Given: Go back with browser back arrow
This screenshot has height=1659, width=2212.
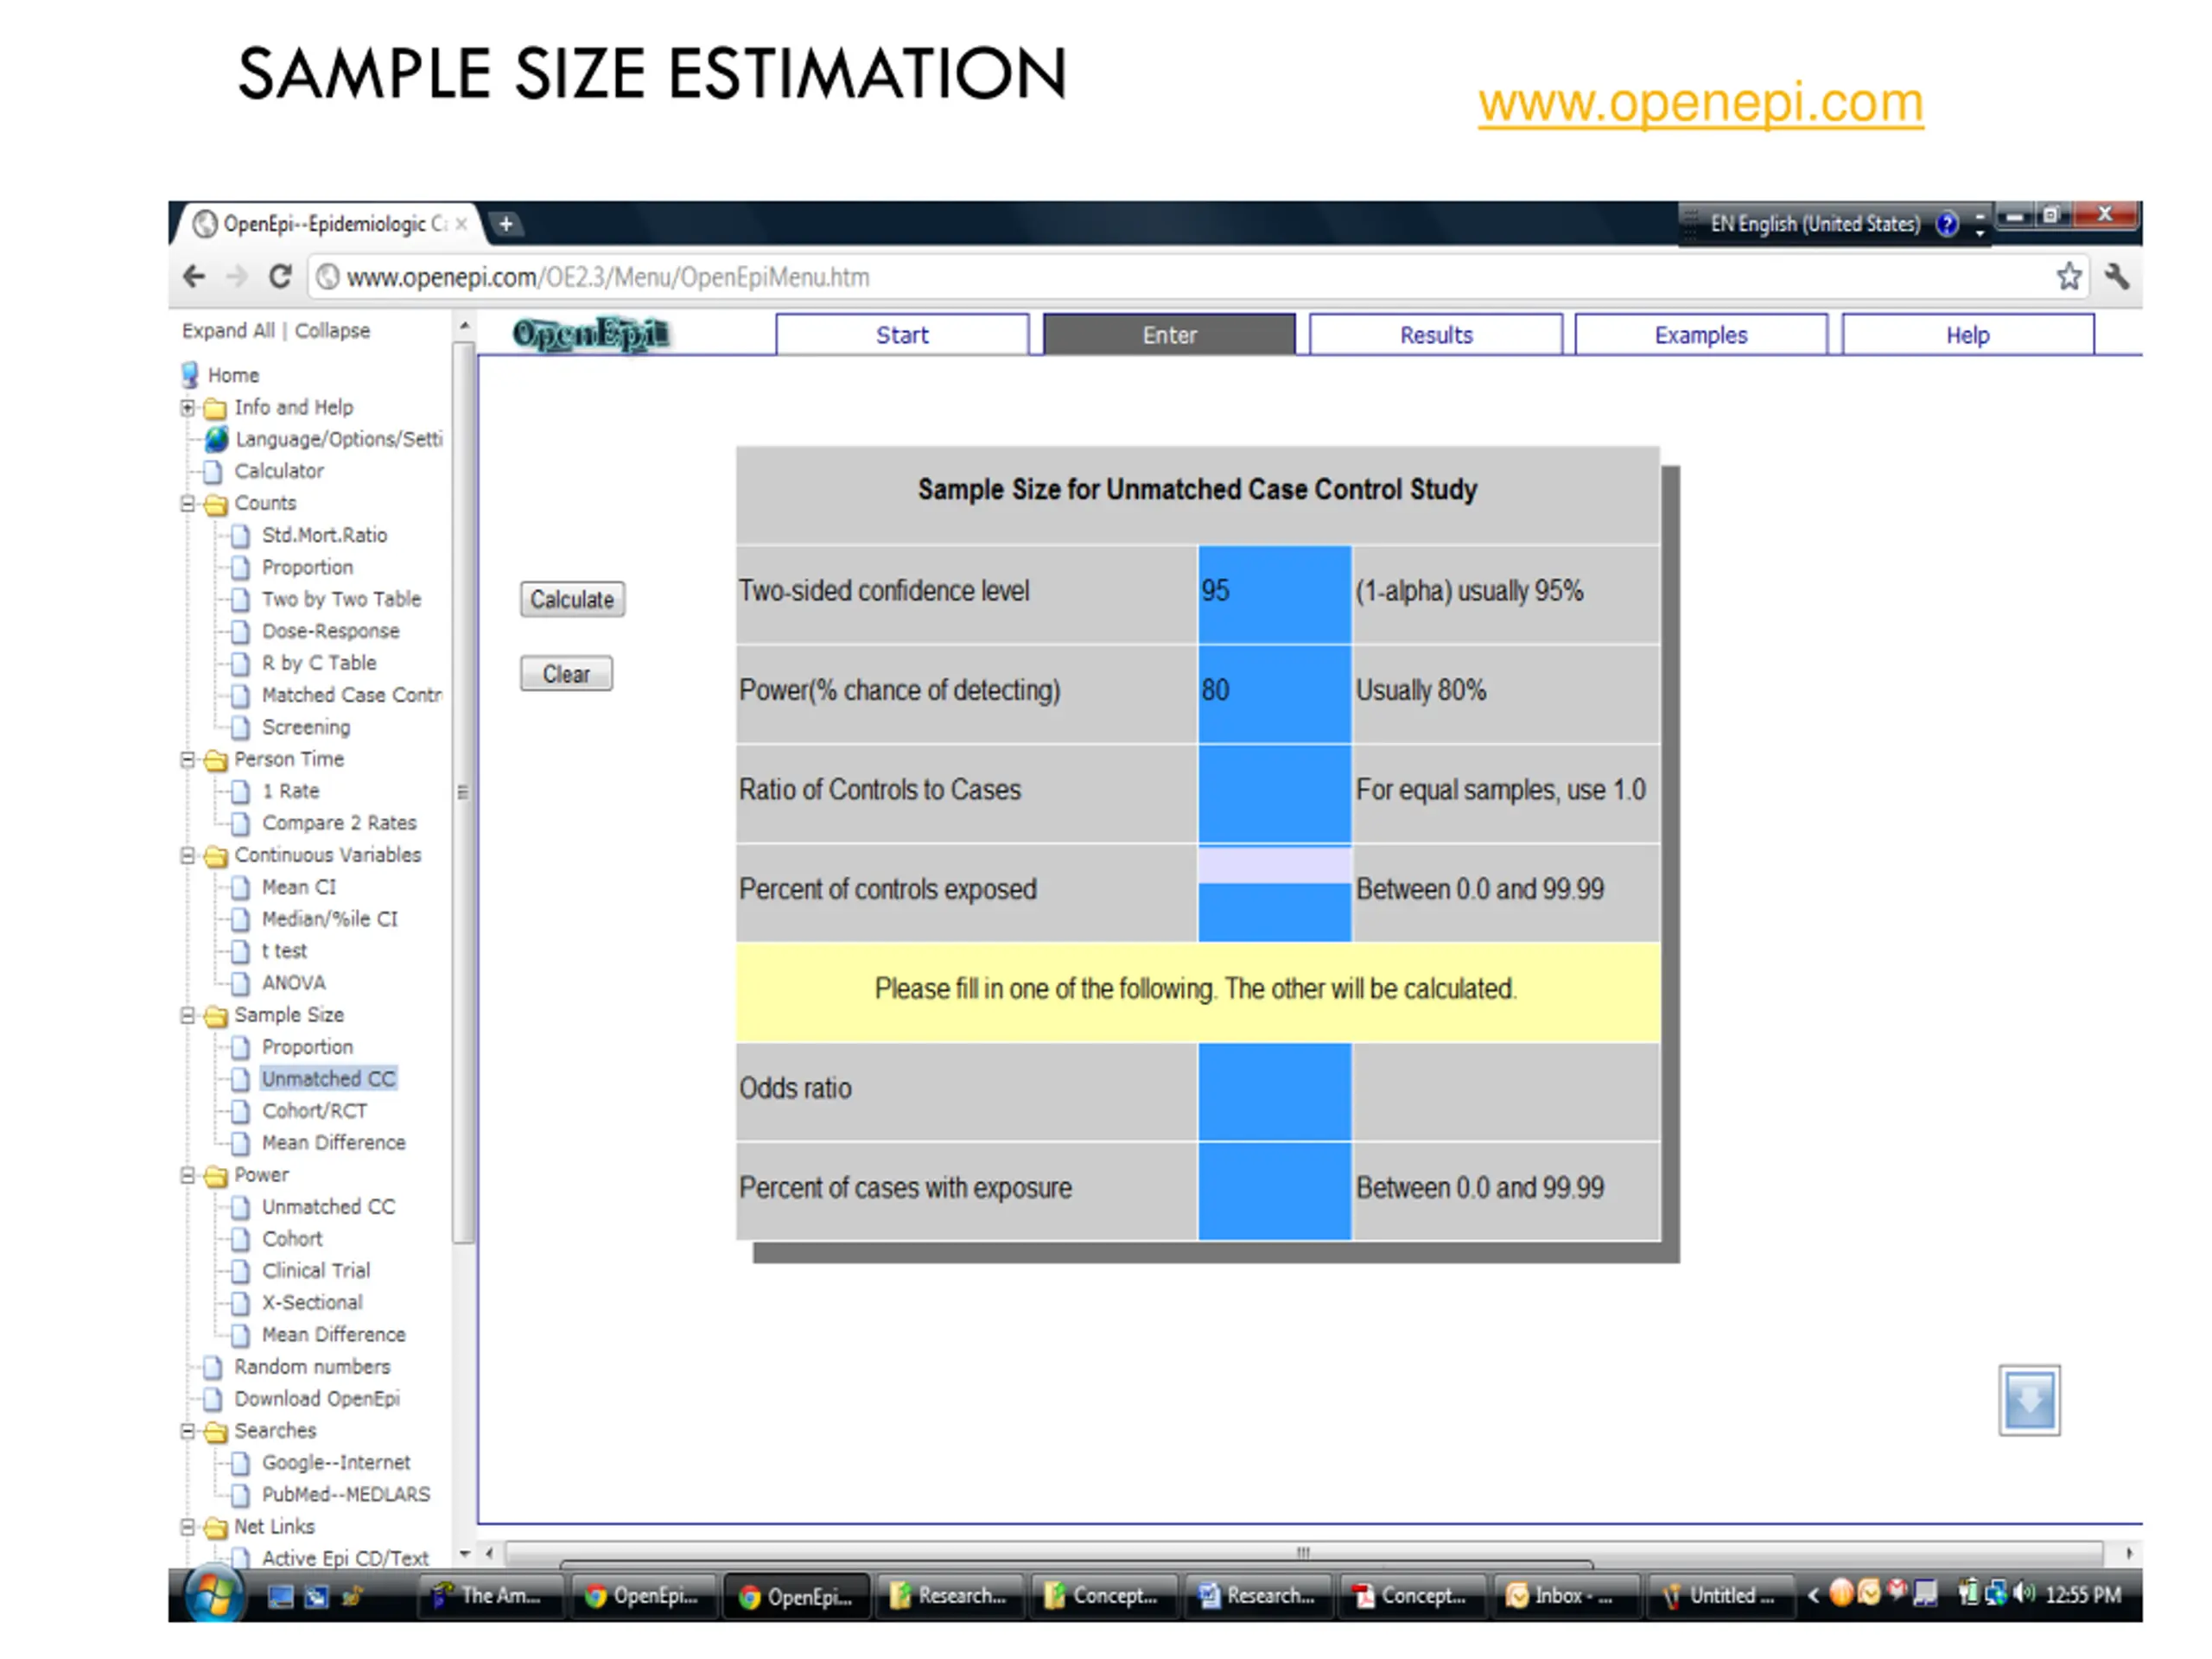Looking at the screenshot, I should [194, 276].
